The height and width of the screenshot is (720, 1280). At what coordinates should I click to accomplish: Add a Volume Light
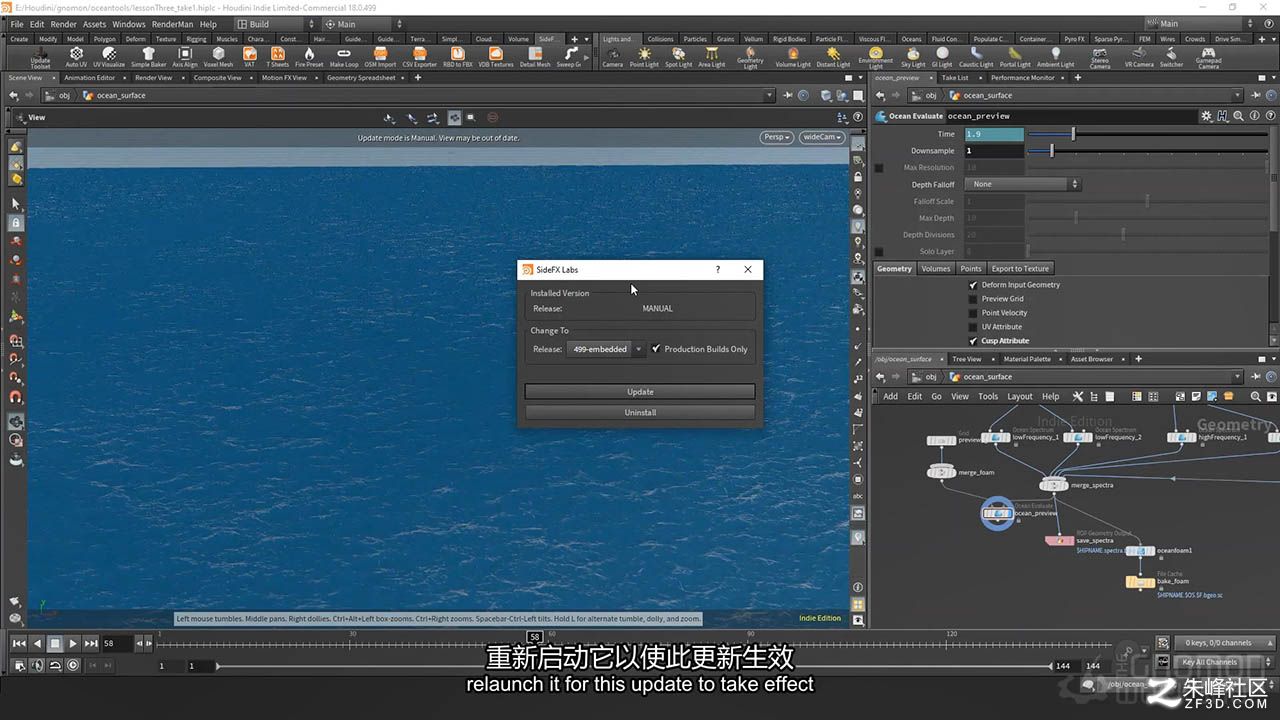pos(793,57)
